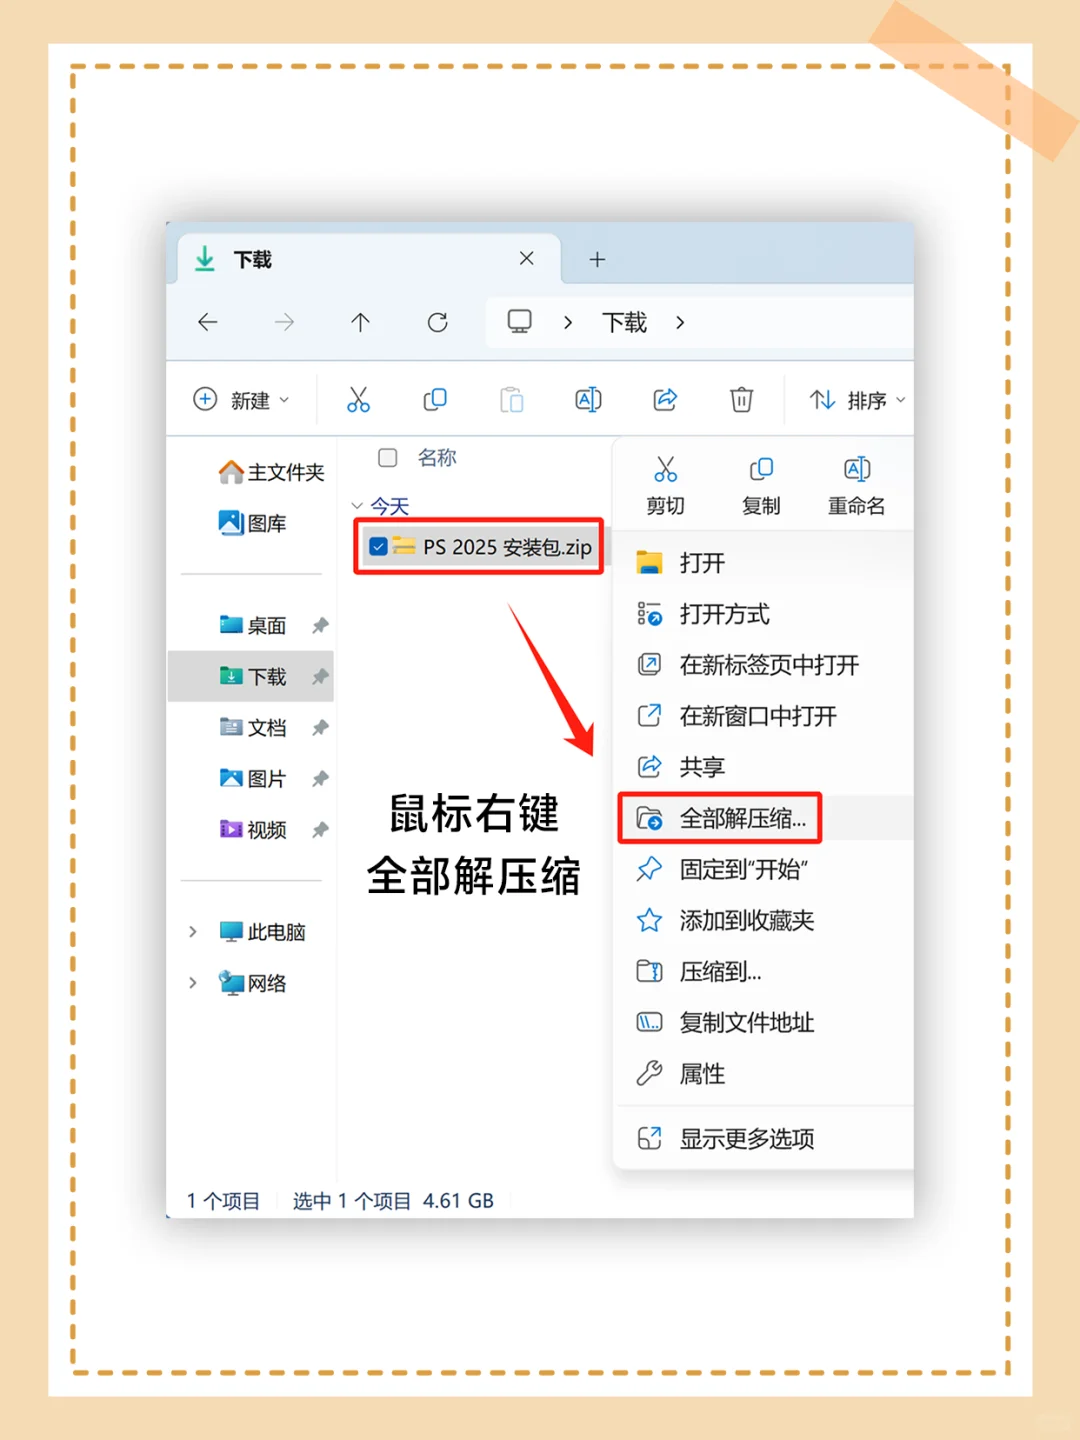Viewport: 1080px width, 1440px height.
Task: Uncheck the PS 2025 安装包.zip checkbox
Action: point(377,547)
